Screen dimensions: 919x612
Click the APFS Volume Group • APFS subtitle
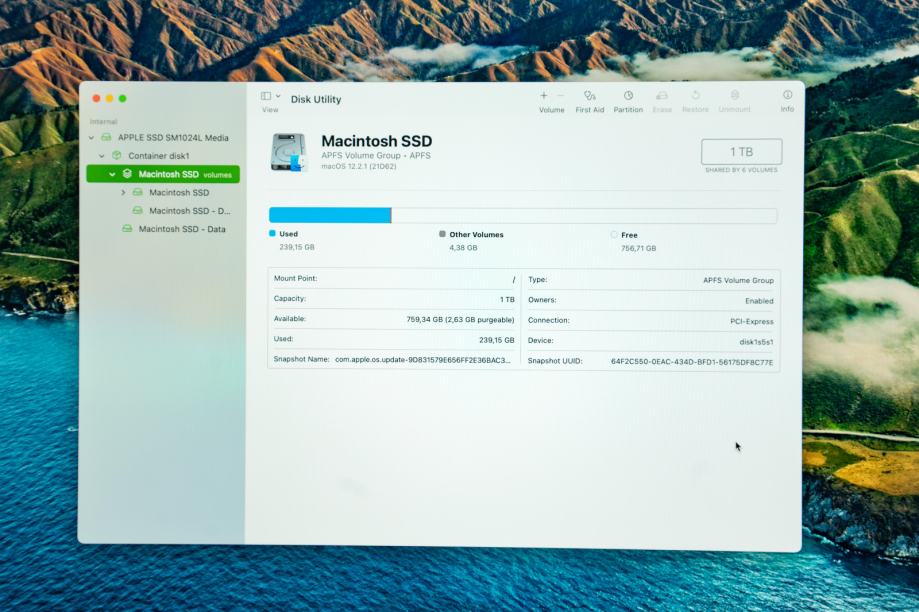tap(376, 155)
